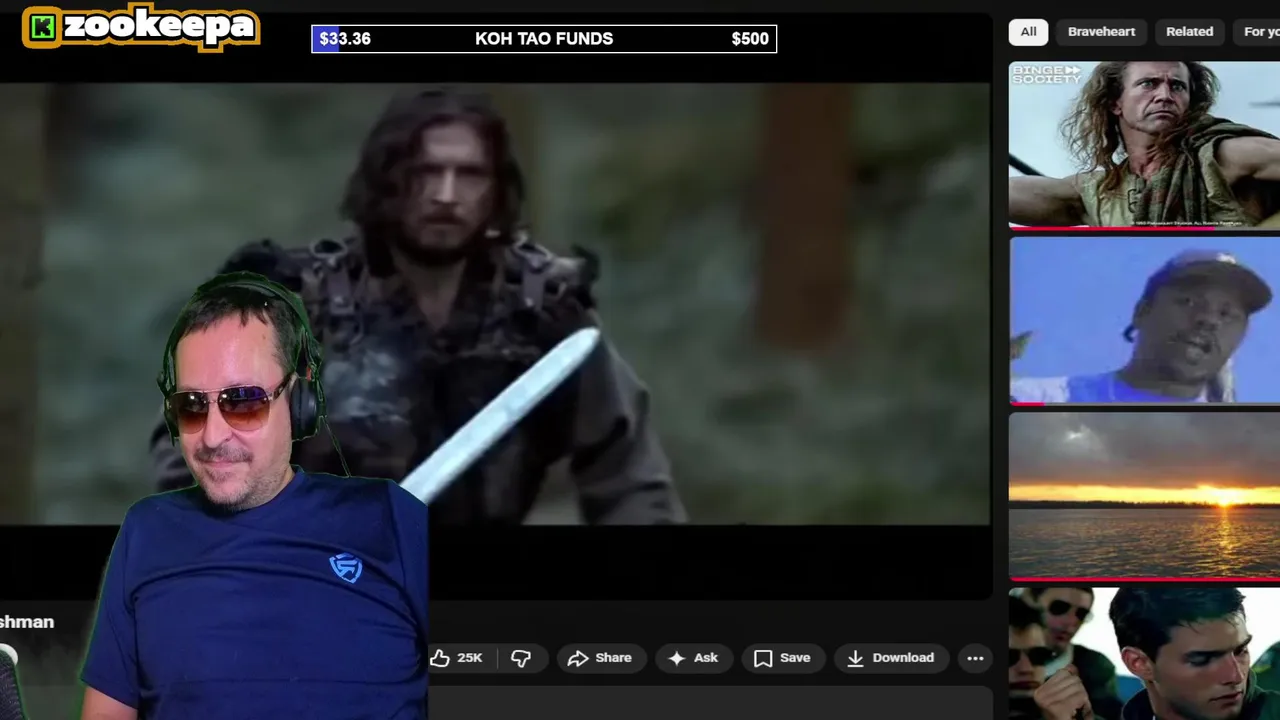The height and width of the screenshot is (720, 1280).
Task: Download the video
Action: click(x=890, y=658)
